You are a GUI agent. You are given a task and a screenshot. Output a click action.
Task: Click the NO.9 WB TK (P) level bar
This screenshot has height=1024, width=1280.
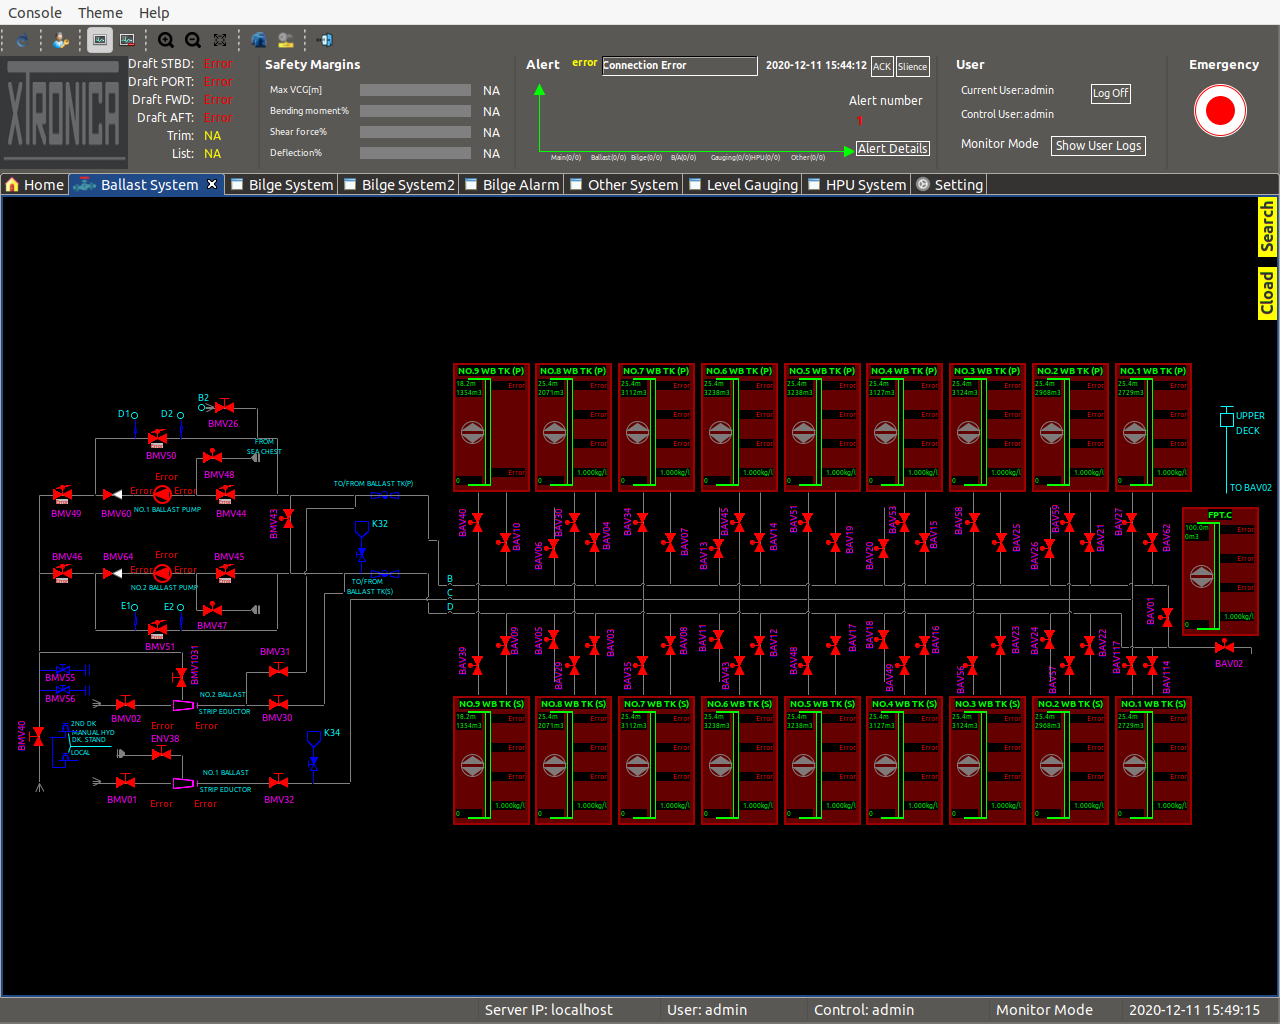click(x=488, y=432)
